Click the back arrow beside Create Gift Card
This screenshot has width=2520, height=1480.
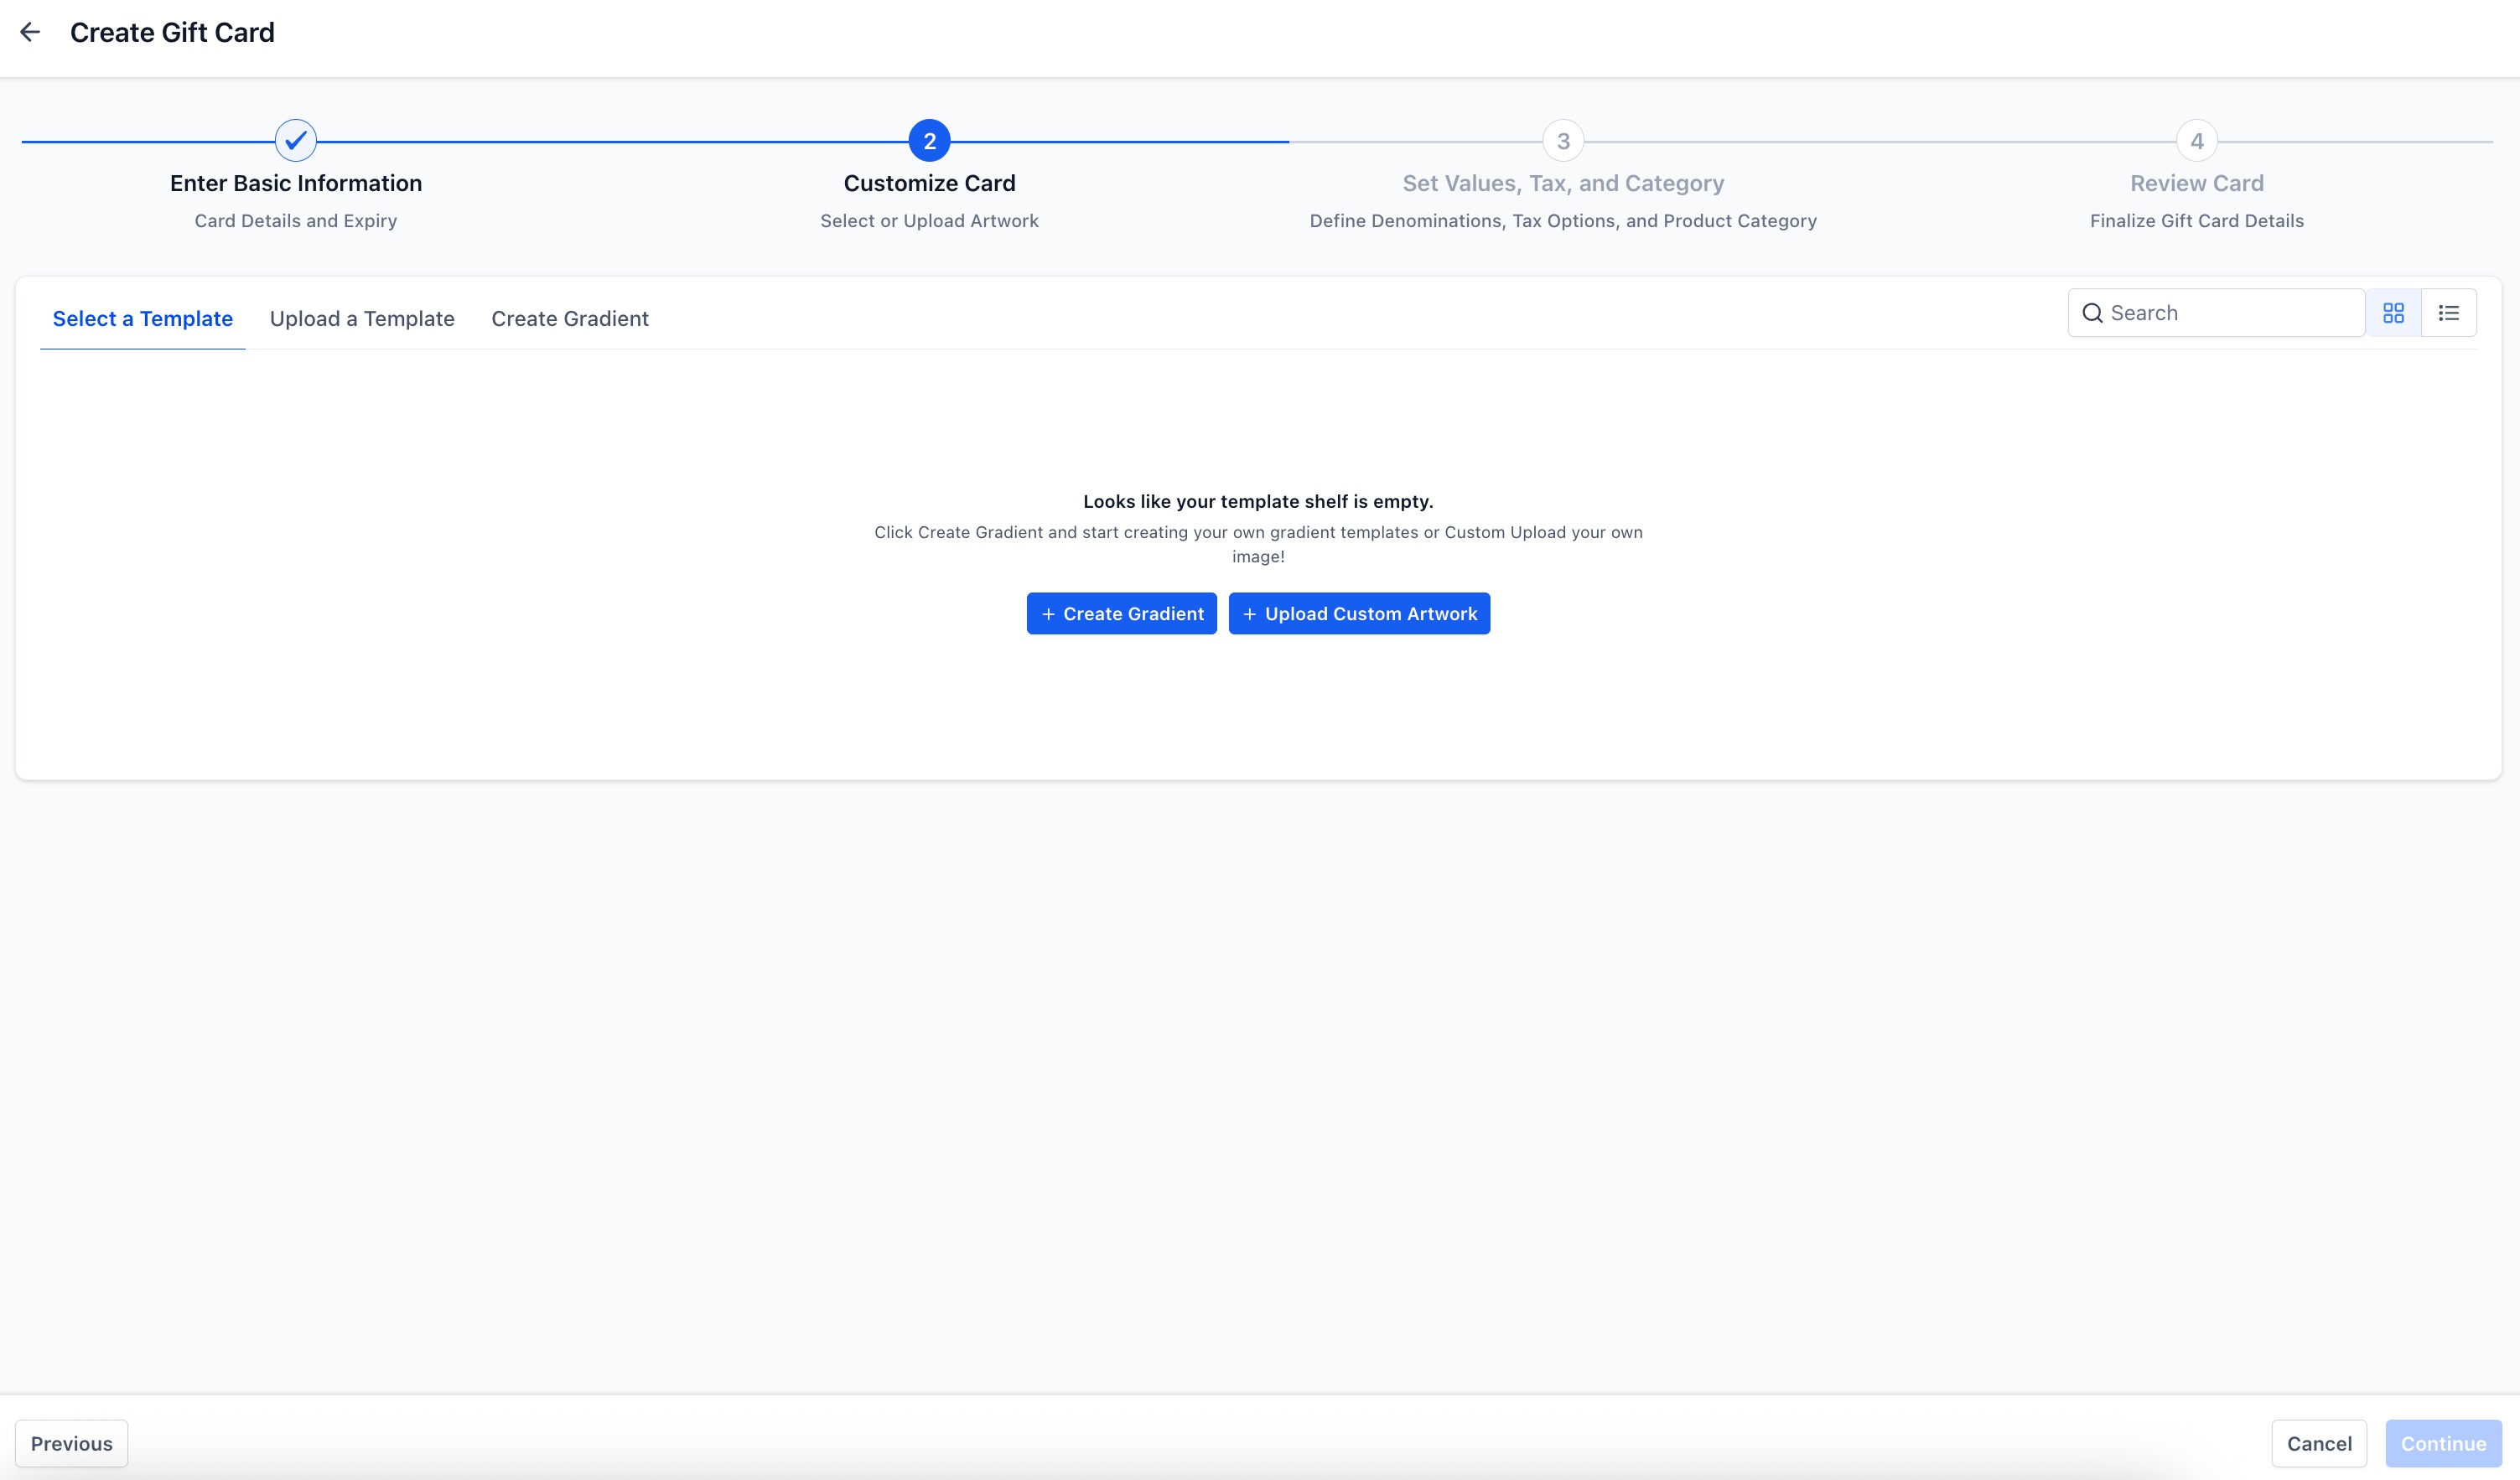click(30, 33)
